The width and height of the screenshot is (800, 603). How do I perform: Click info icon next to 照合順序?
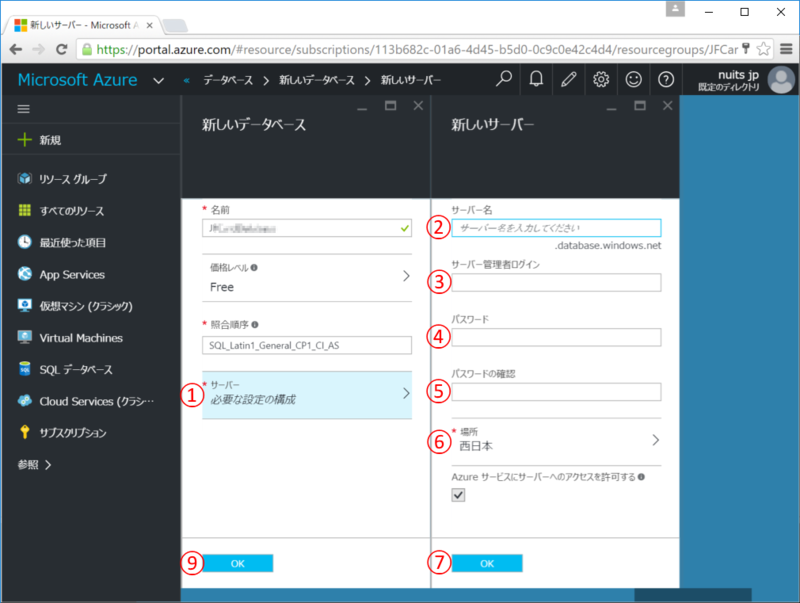pos(255,324)
